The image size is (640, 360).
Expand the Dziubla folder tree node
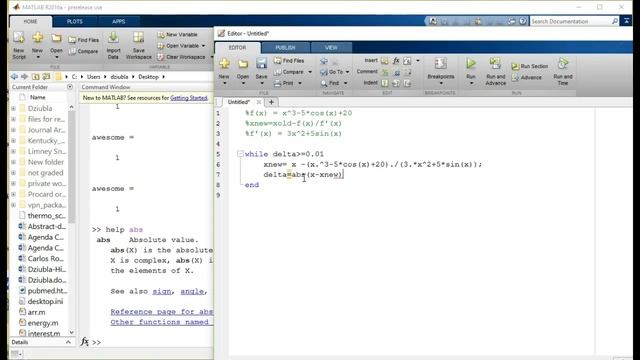point(13,108)
